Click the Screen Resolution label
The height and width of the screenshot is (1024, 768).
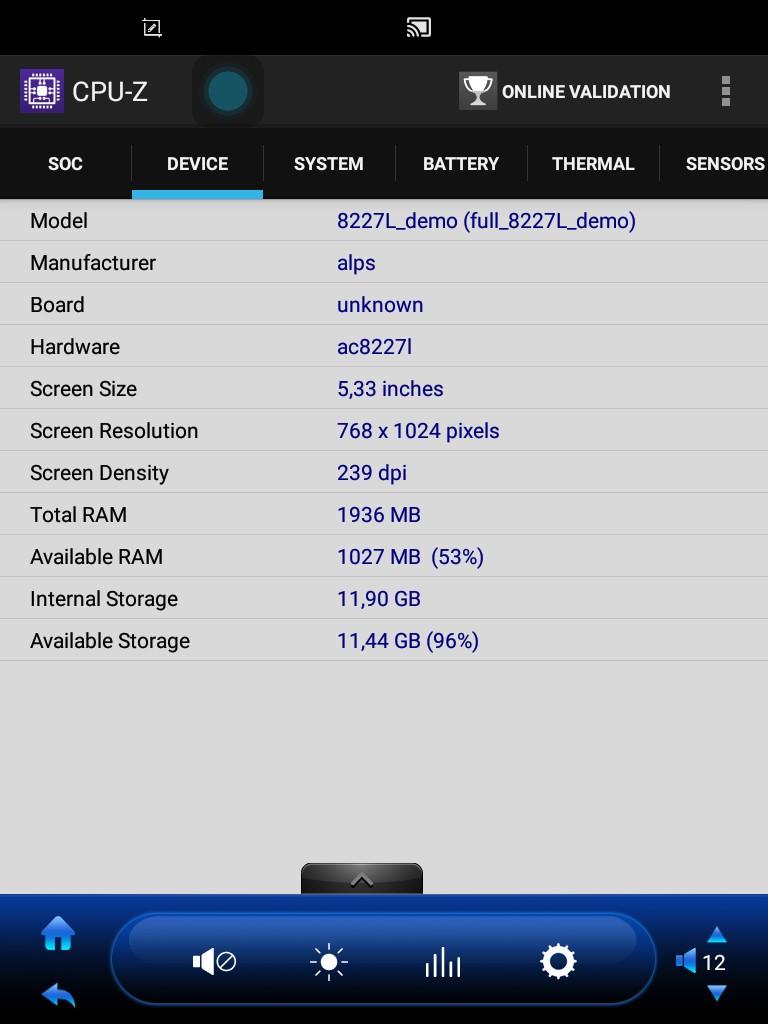pyautogui.click(x=114, y=431)
